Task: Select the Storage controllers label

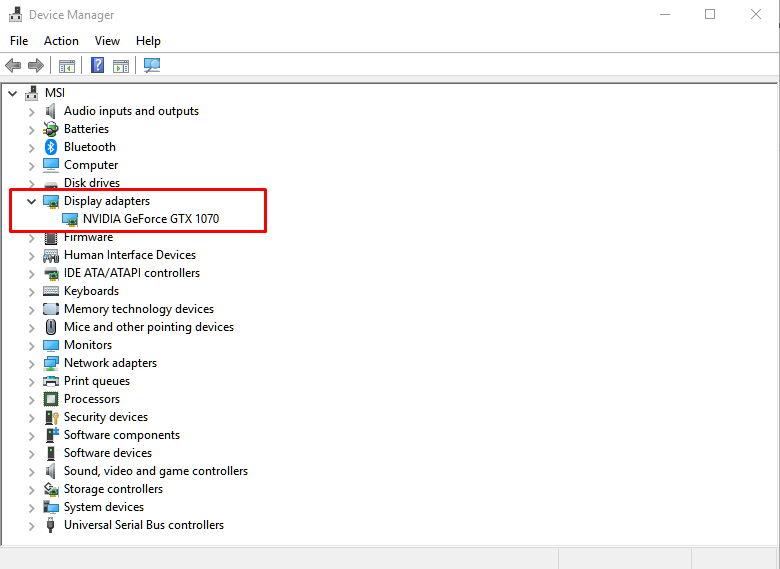Action: click(113, 489)
